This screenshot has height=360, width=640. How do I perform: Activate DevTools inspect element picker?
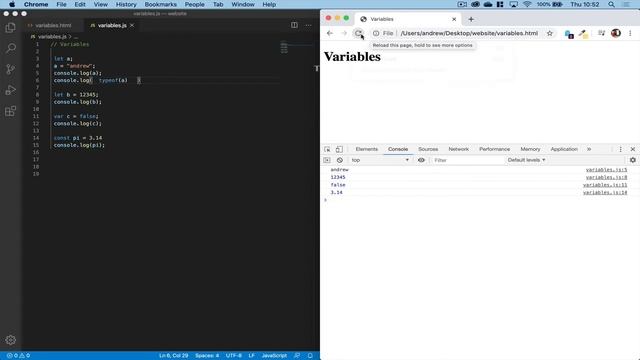click(327, 149)
